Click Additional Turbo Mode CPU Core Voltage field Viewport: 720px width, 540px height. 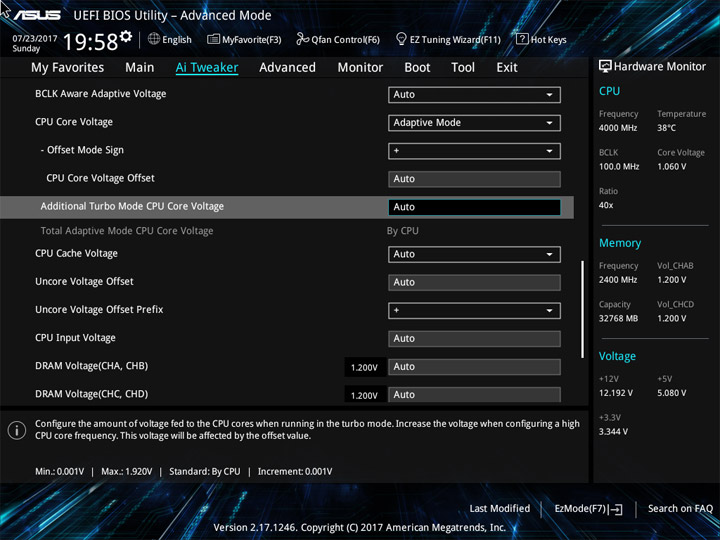(474, 207)
